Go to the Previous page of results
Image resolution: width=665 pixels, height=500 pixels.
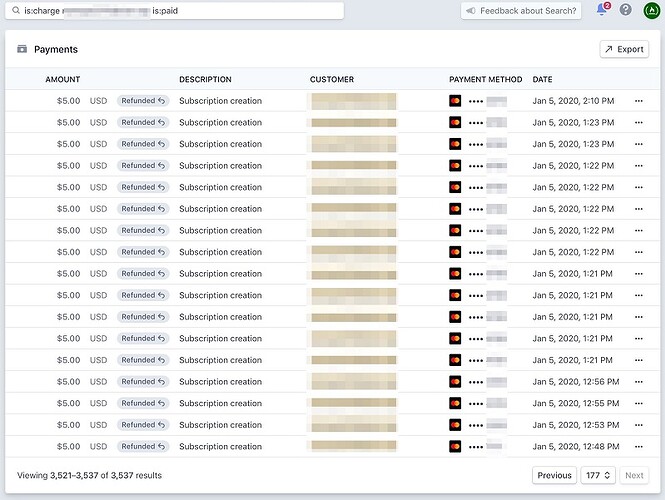(x=554, y=476)
